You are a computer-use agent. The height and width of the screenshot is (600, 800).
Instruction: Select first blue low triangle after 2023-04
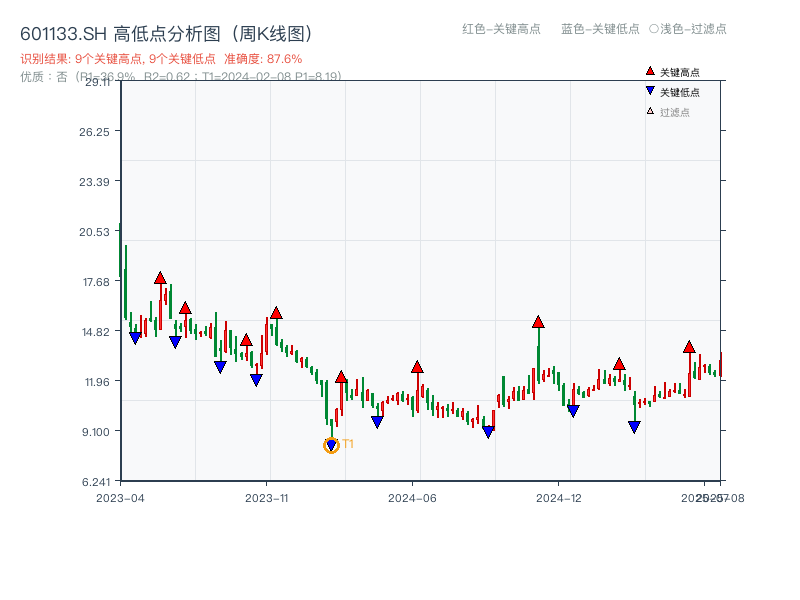135,338
